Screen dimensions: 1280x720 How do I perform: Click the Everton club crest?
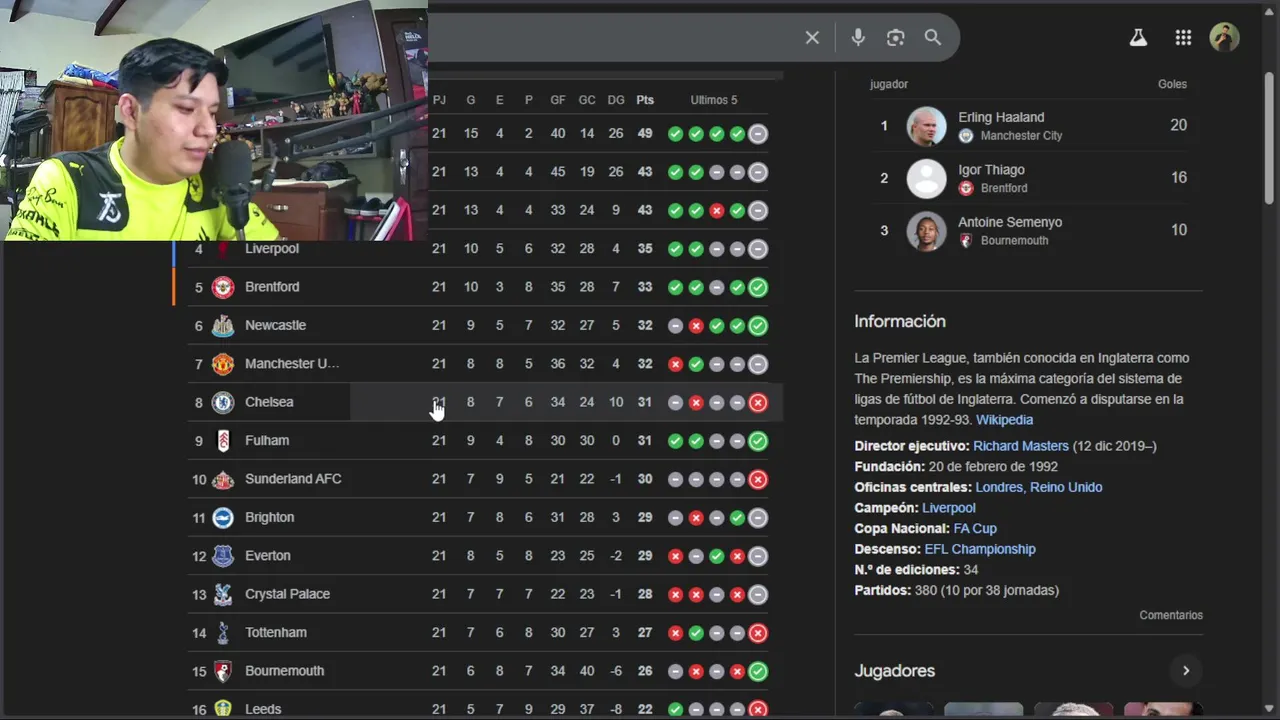point(222,556)
